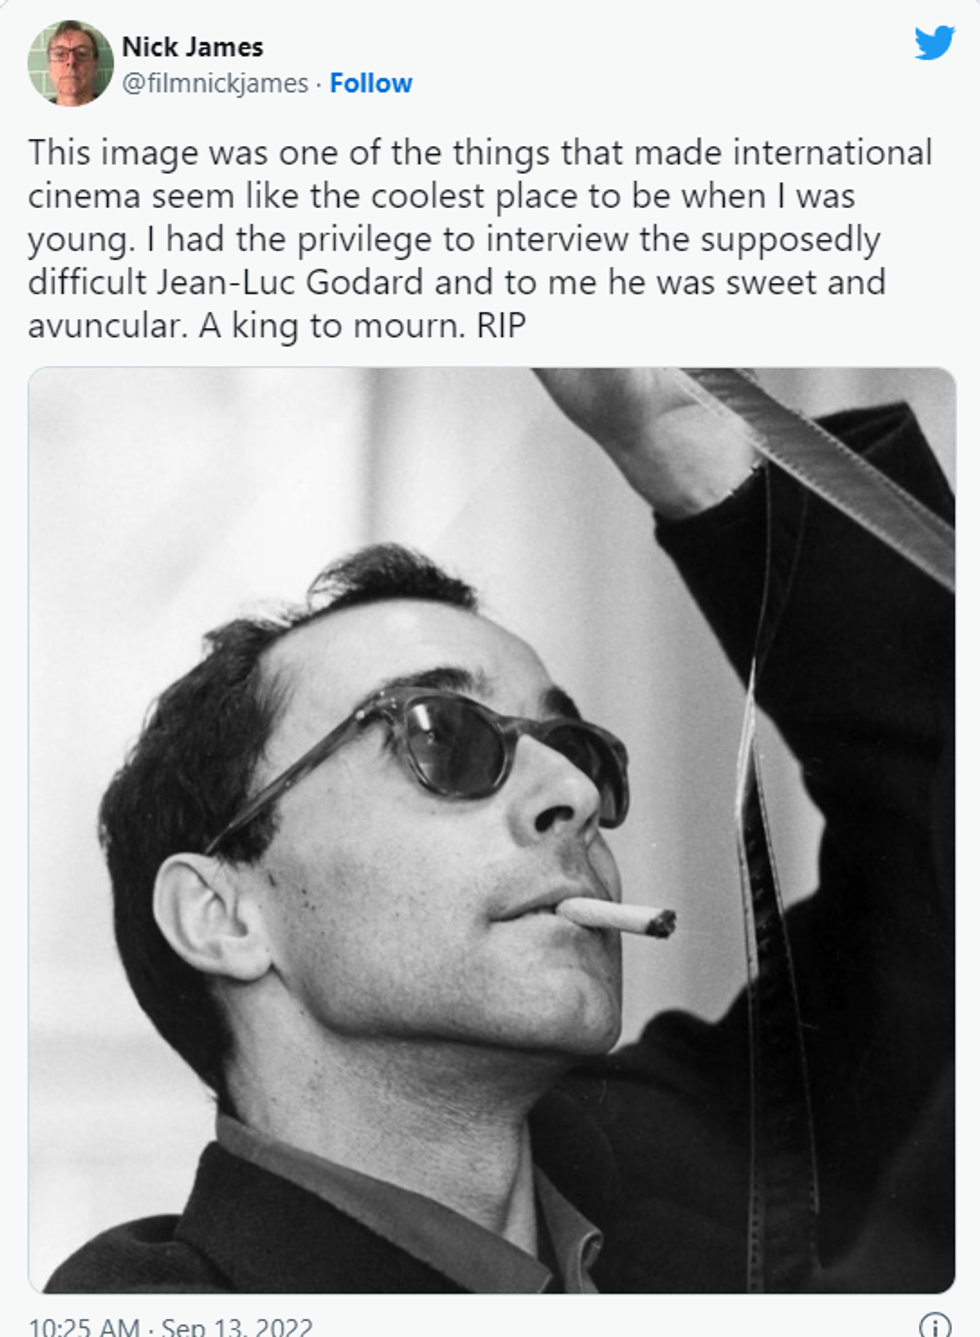Visit the @filmnickjames handle link
Viewport: 980px width, 1337px height.
tap(215, 83)
